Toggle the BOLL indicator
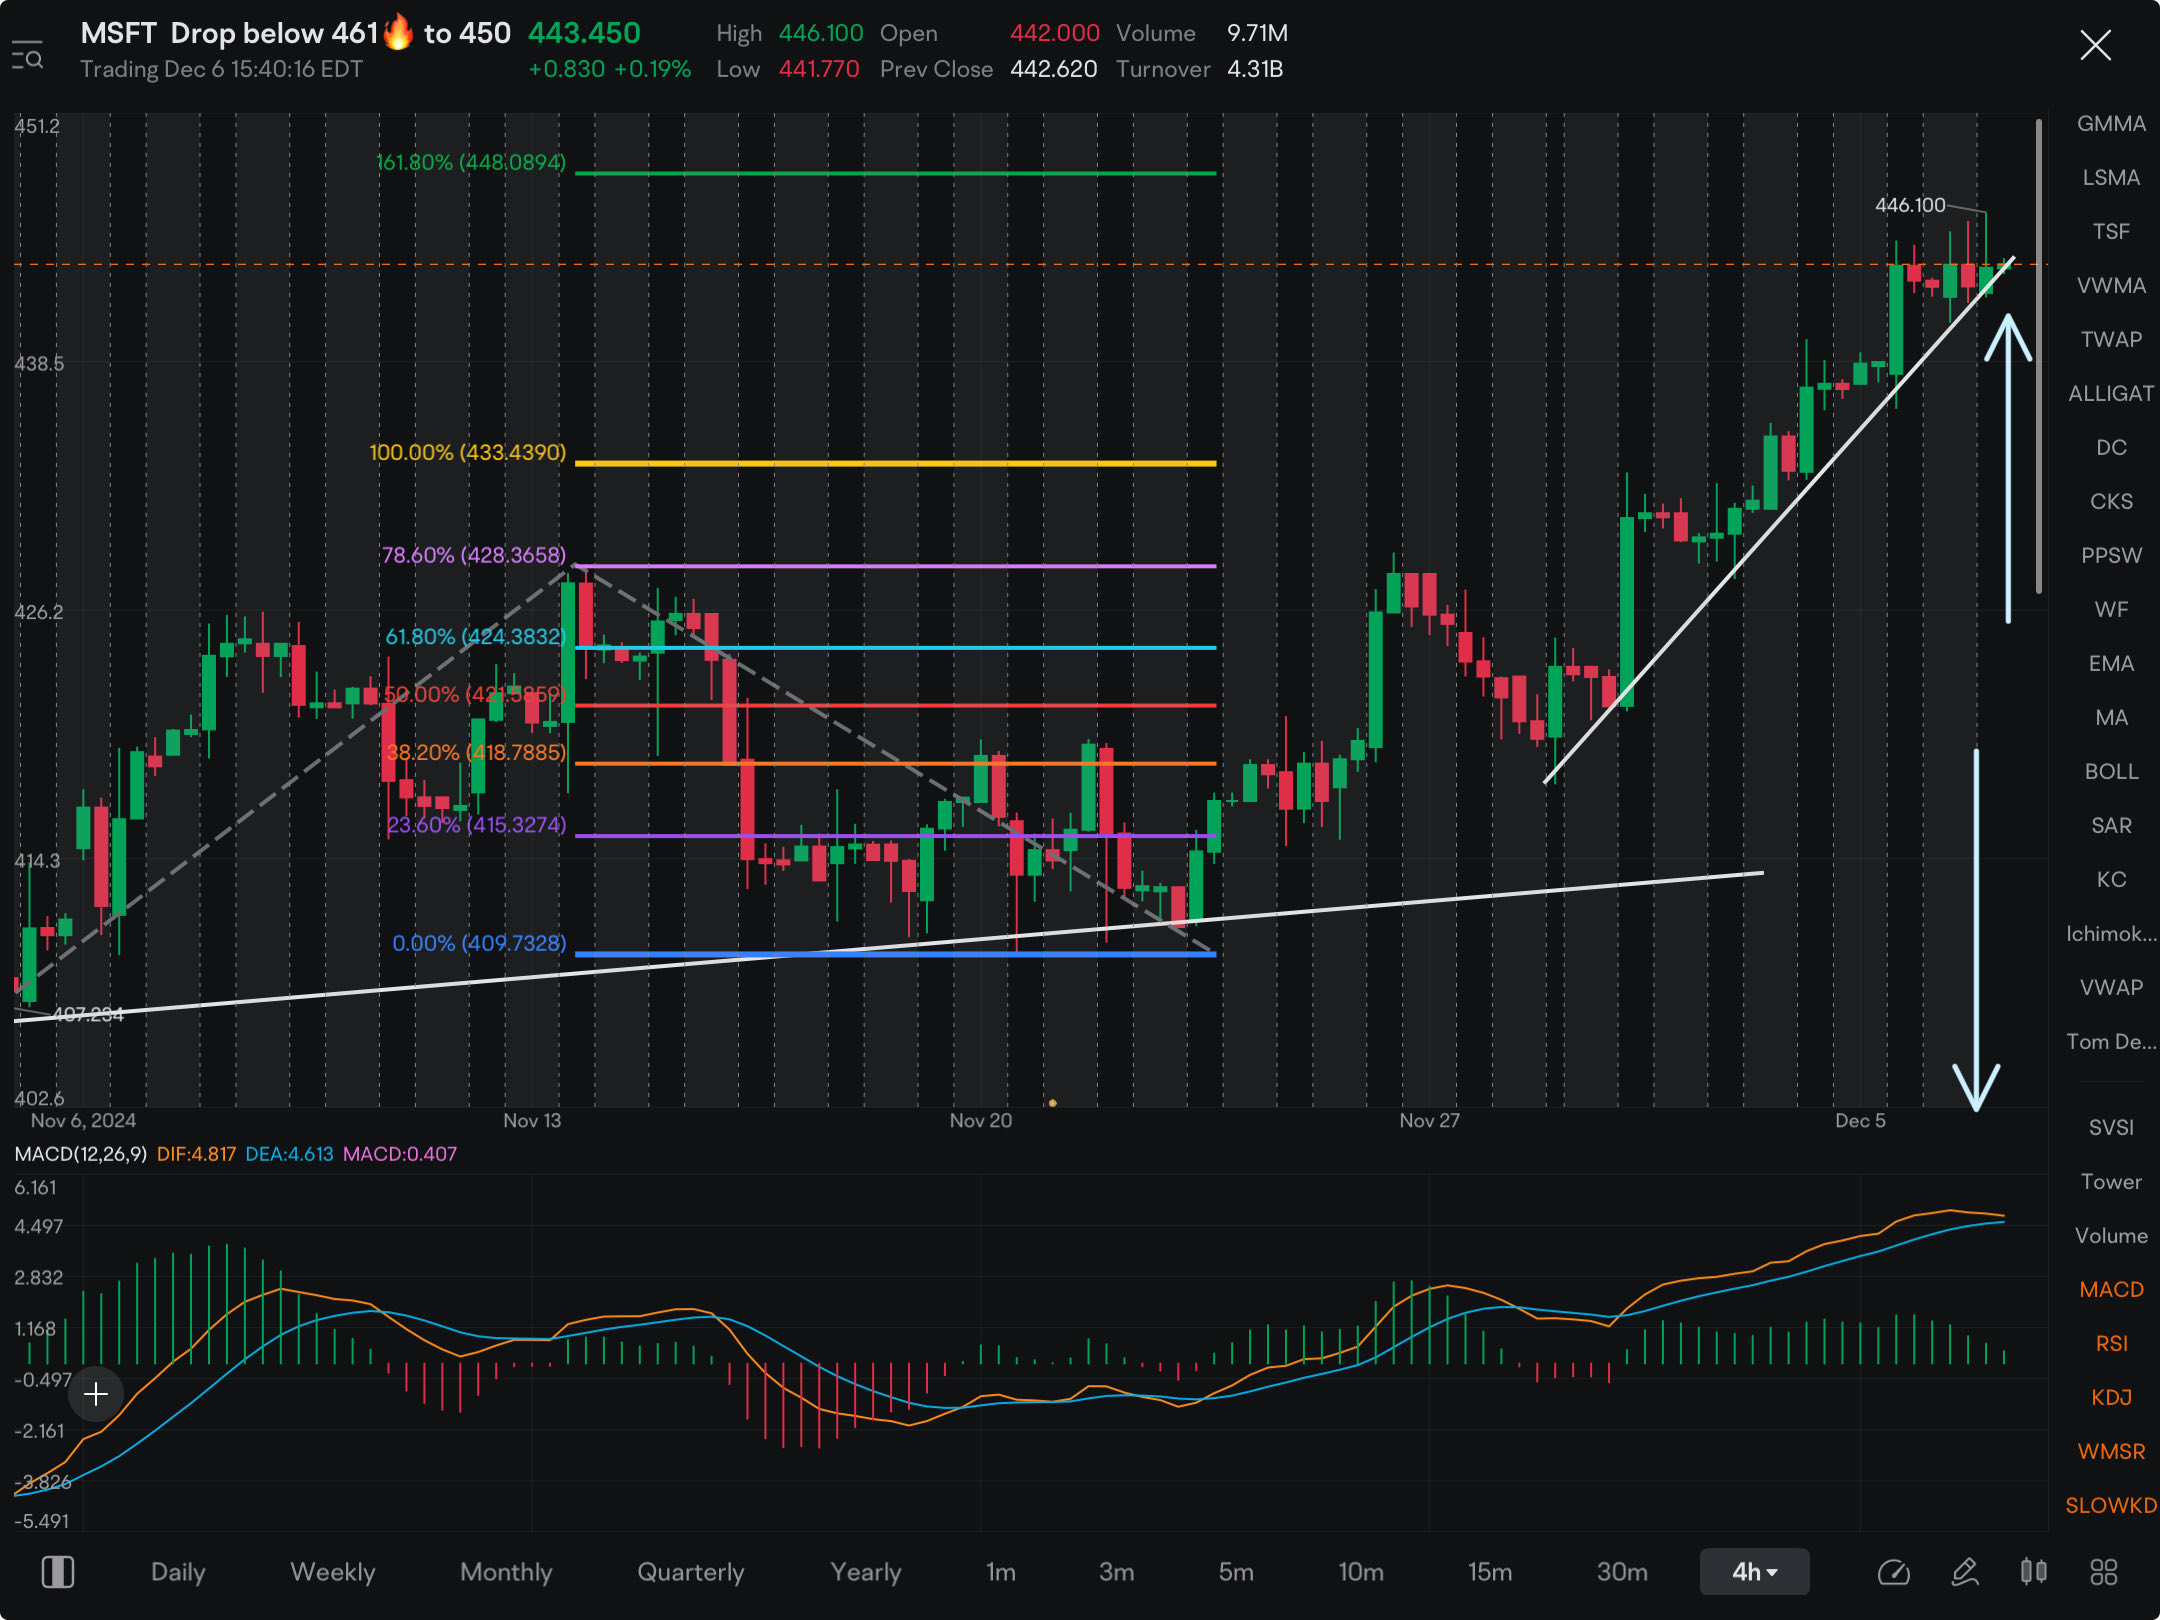 coord(2111,772)
